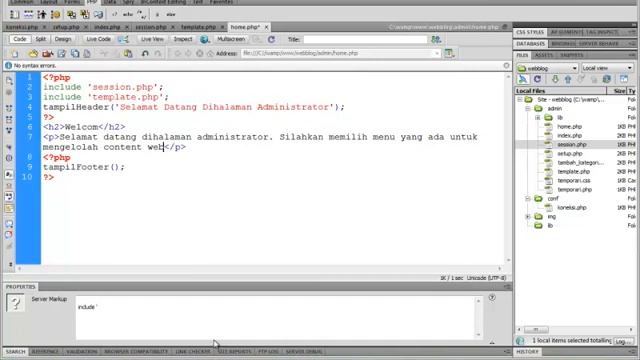Select koneksi.php in the conf folder
The width and height of the screenshot is (640, 360).
[x=572, y=207]
